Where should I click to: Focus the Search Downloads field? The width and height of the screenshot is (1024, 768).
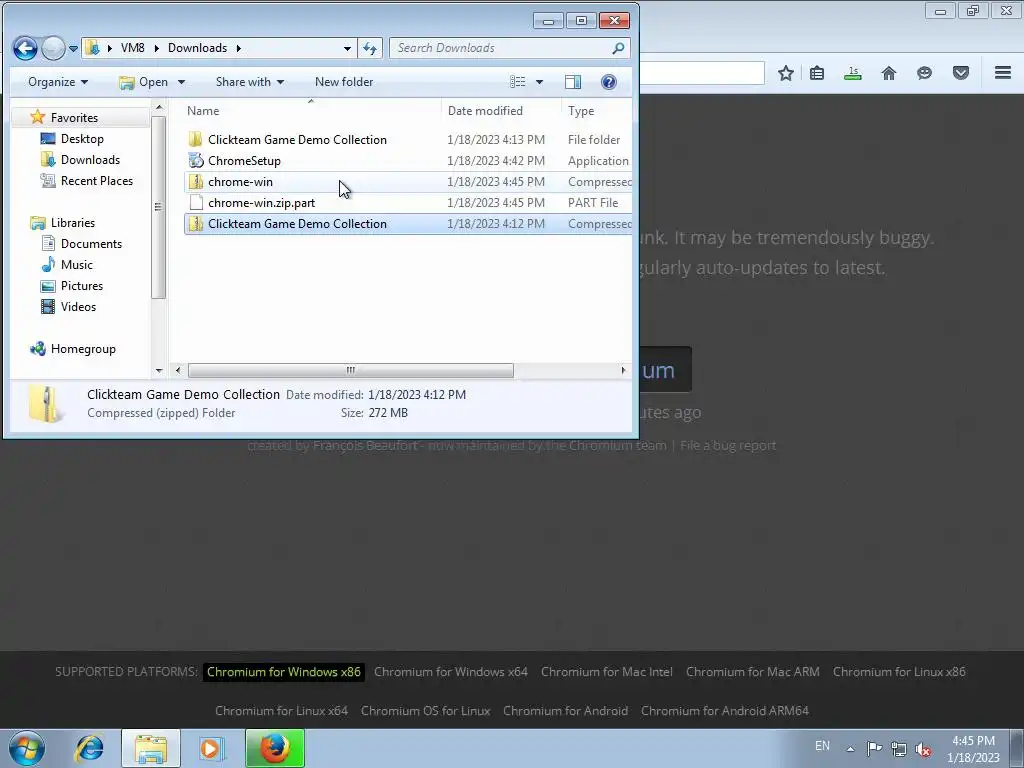pyautogui.click(x=503, y=48)
